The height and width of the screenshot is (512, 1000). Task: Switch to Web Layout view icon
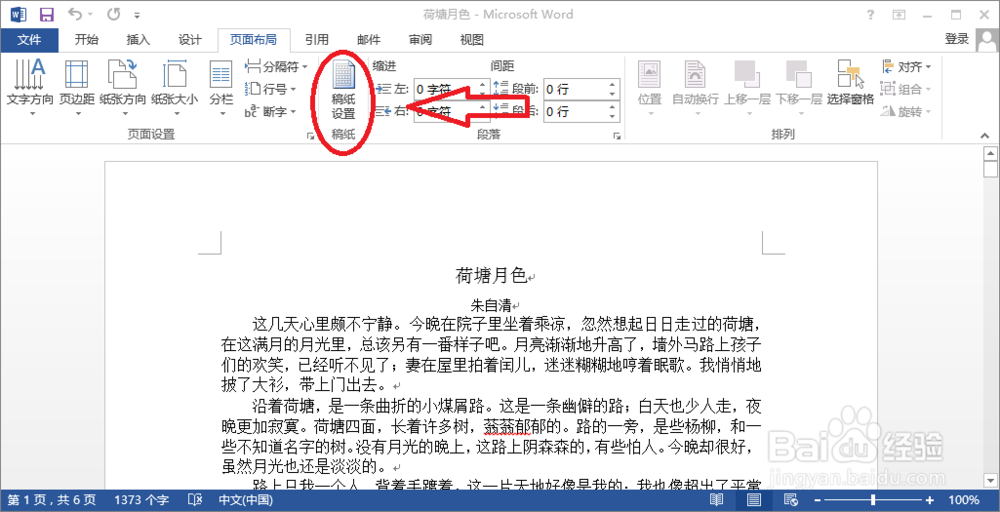point(792,500)
